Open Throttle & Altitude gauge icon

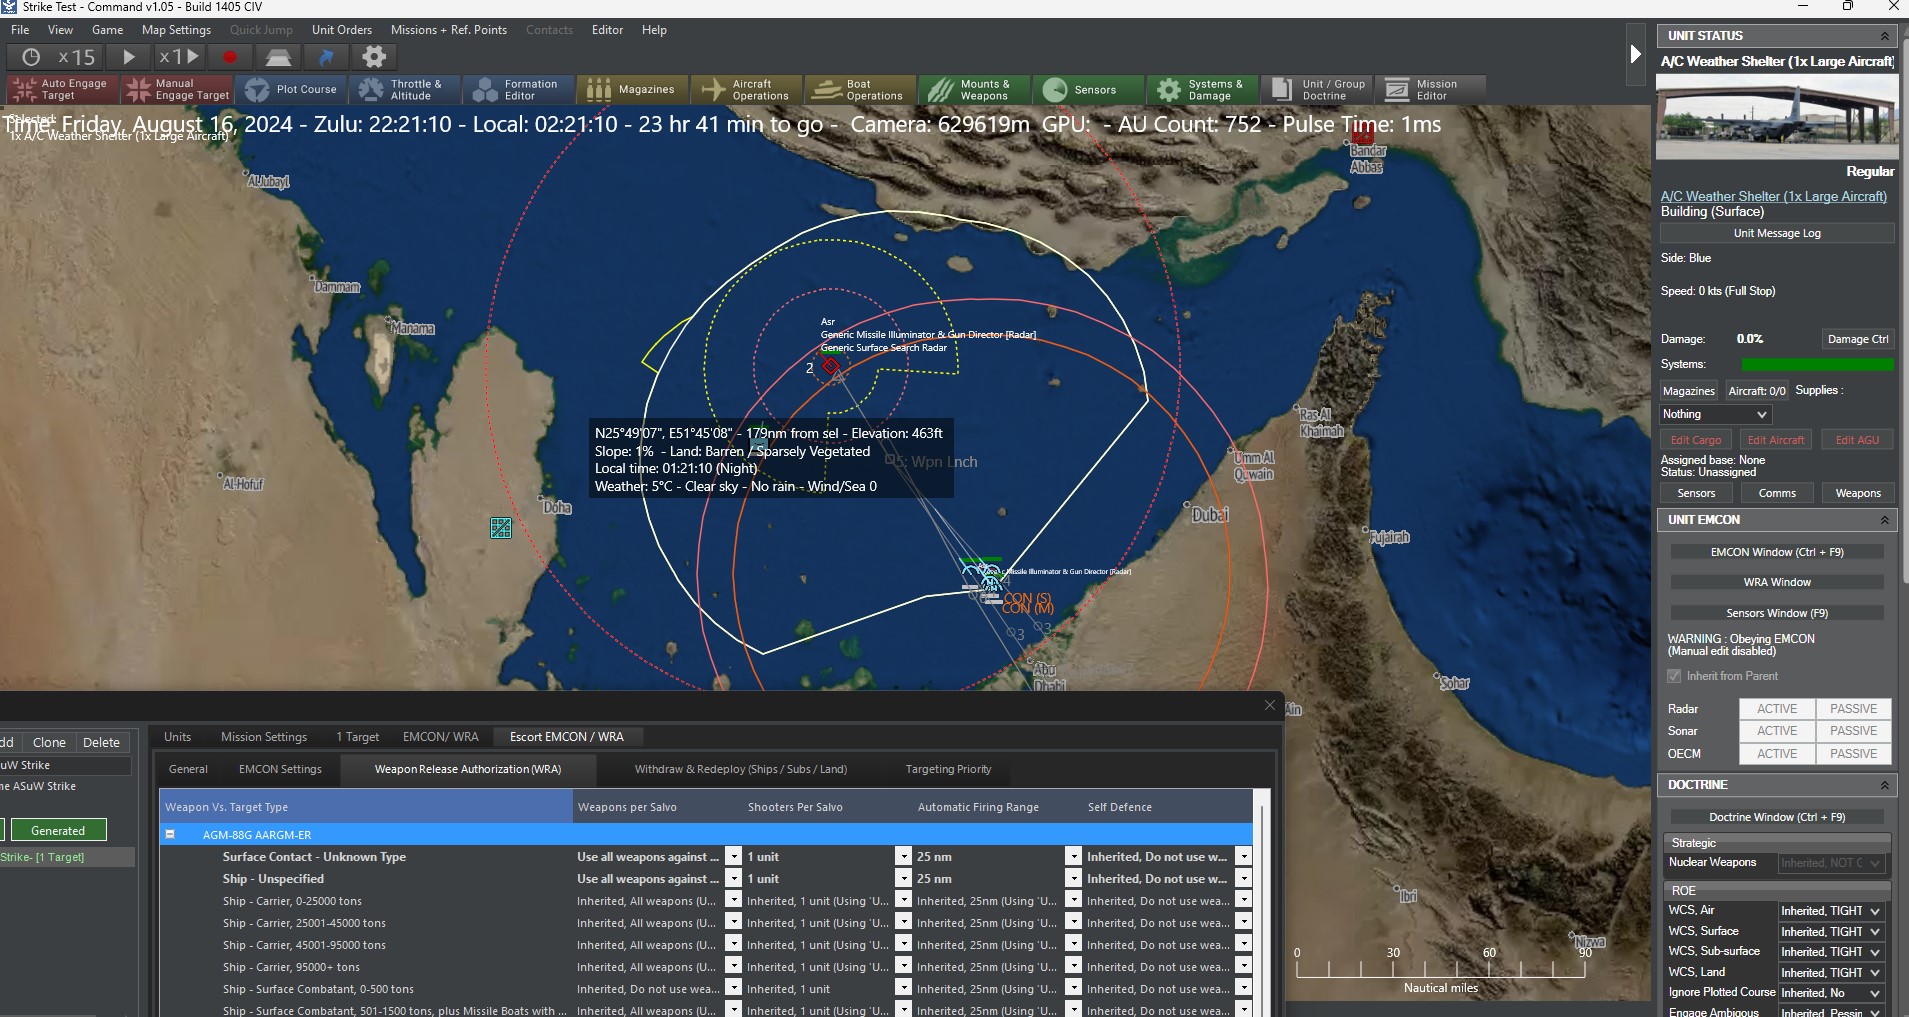tap(371, 89)
